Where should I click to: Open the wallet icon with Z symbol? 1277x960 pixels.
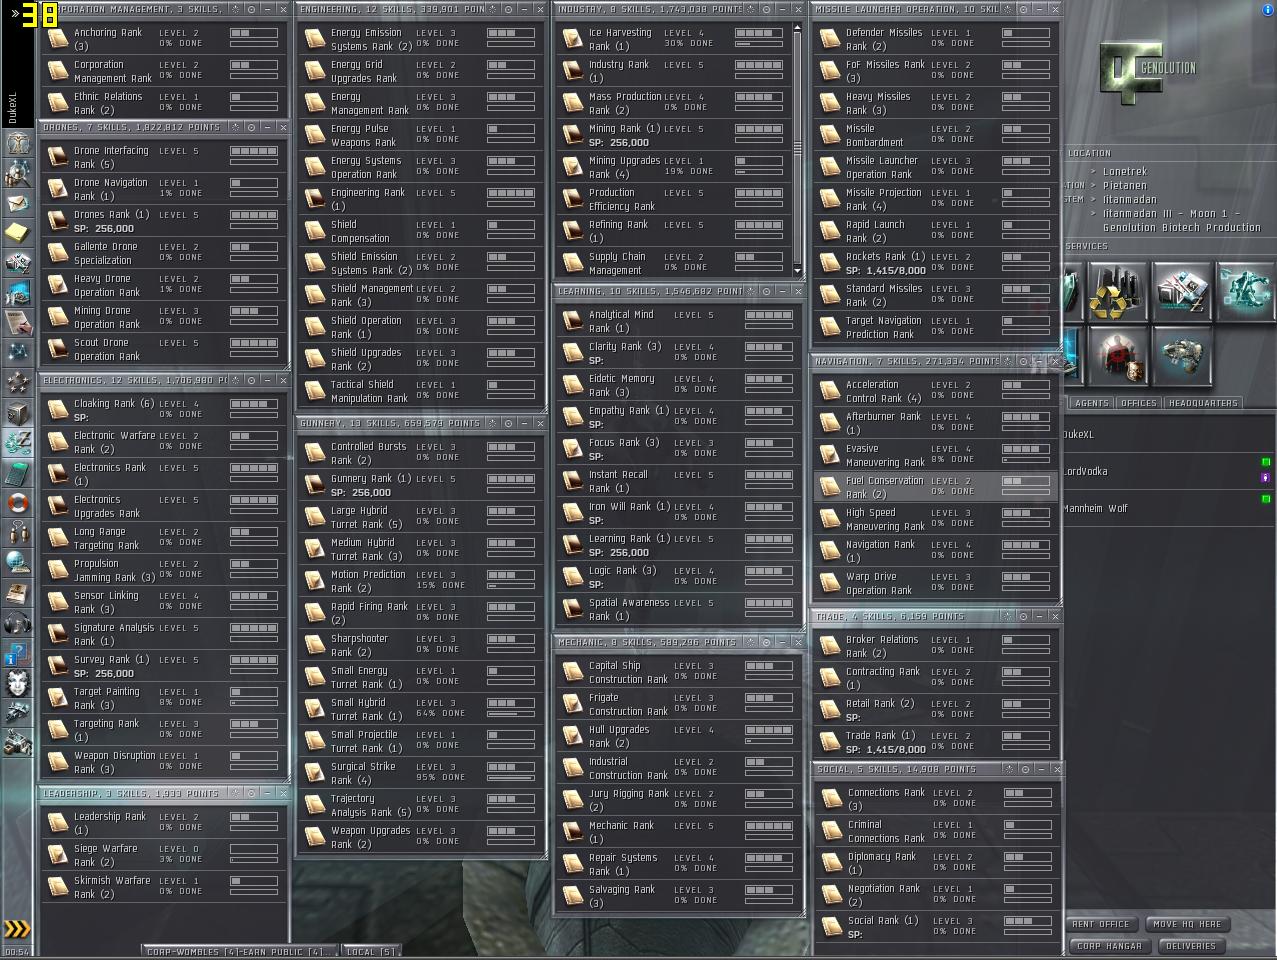18,443
